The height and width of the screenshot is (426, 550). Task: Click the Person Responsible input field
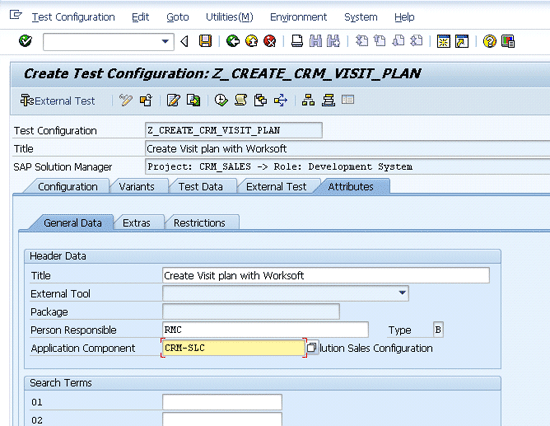point(265,330)
